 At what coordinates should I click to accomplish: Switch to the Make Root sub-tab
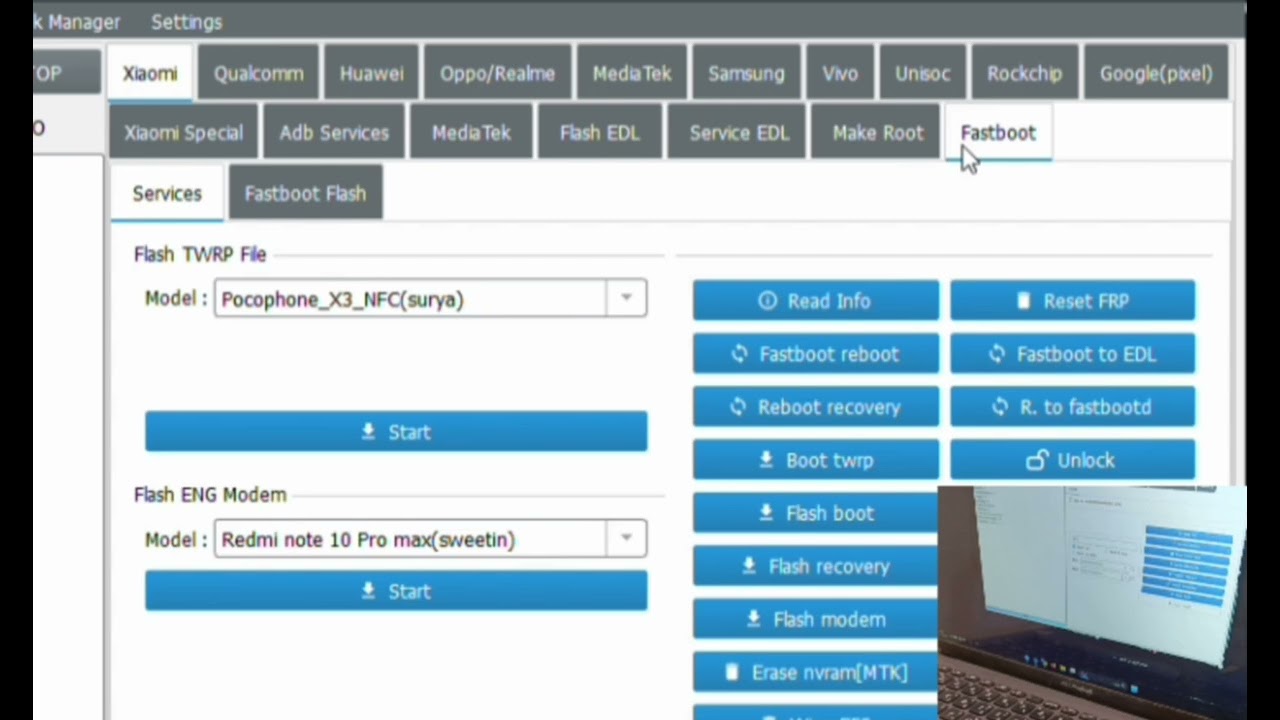tap(878, 133)
